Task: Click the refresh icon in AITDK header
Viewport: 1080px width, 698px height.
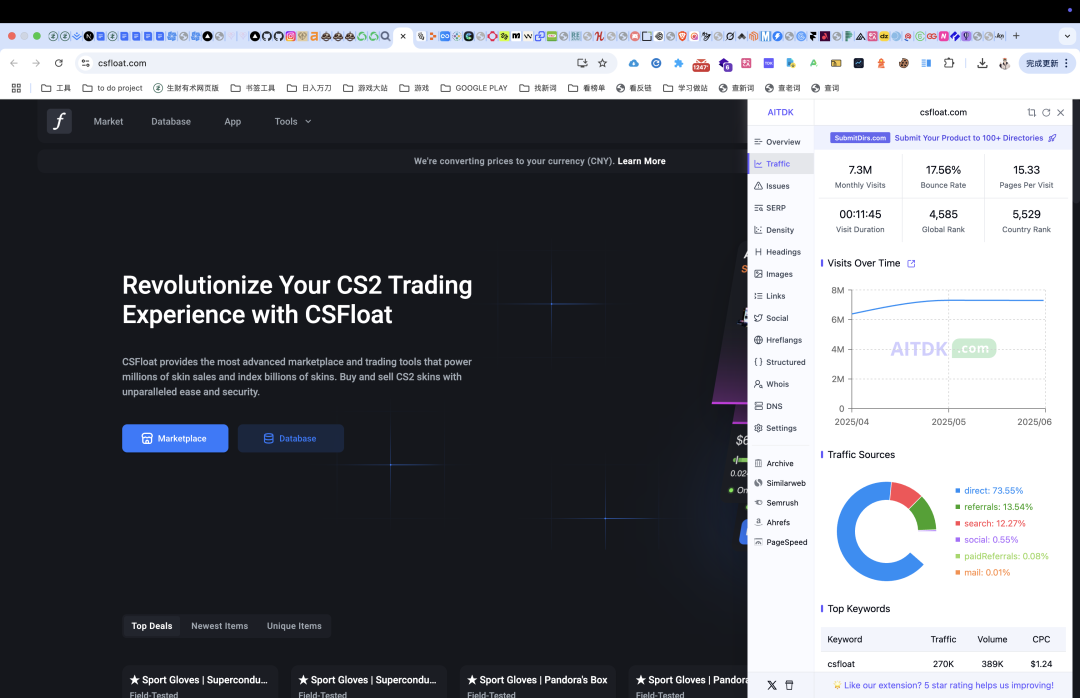Action: [1046, 112]
